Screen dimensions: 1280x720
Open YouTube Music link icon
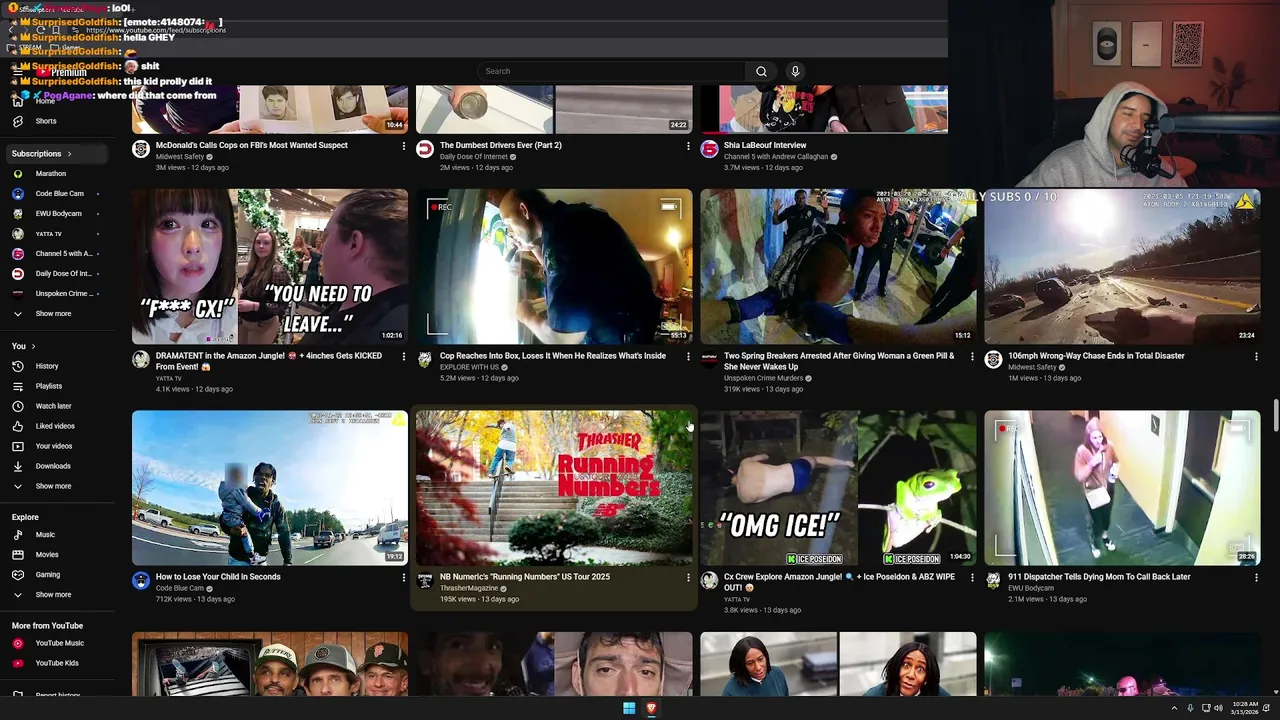(x=17, y=643)
